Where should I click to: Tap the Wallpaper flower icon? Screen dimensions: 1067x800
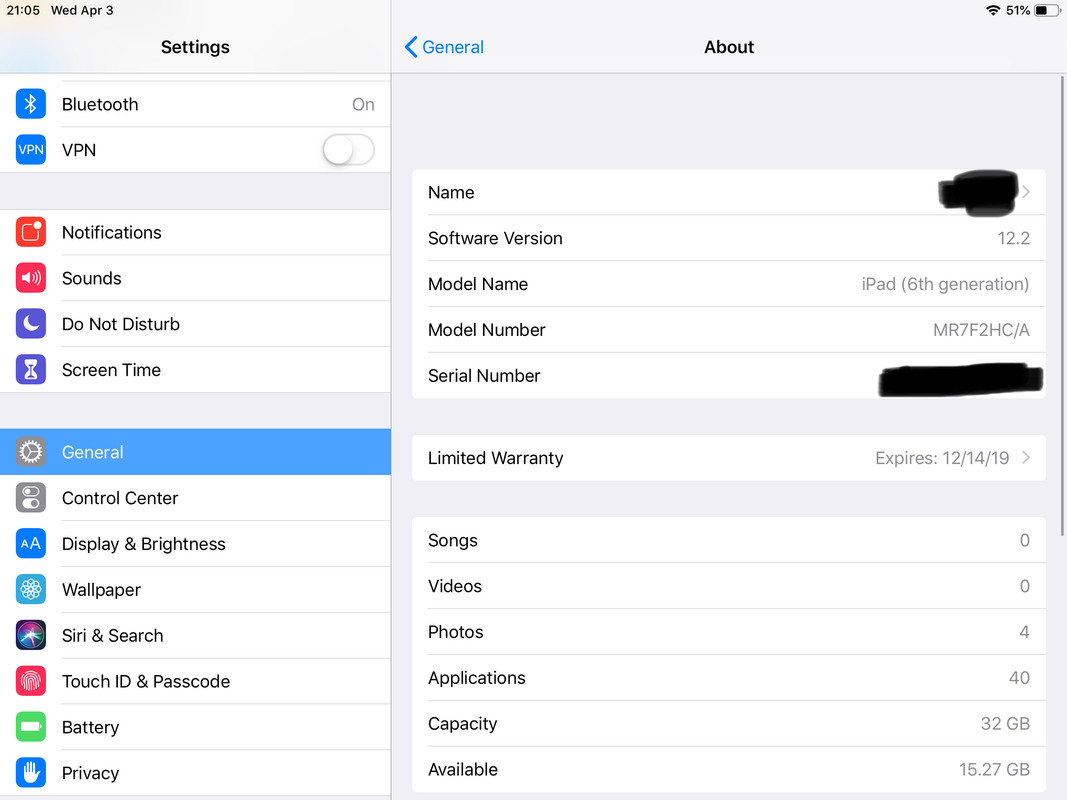(x=31, y=589)
